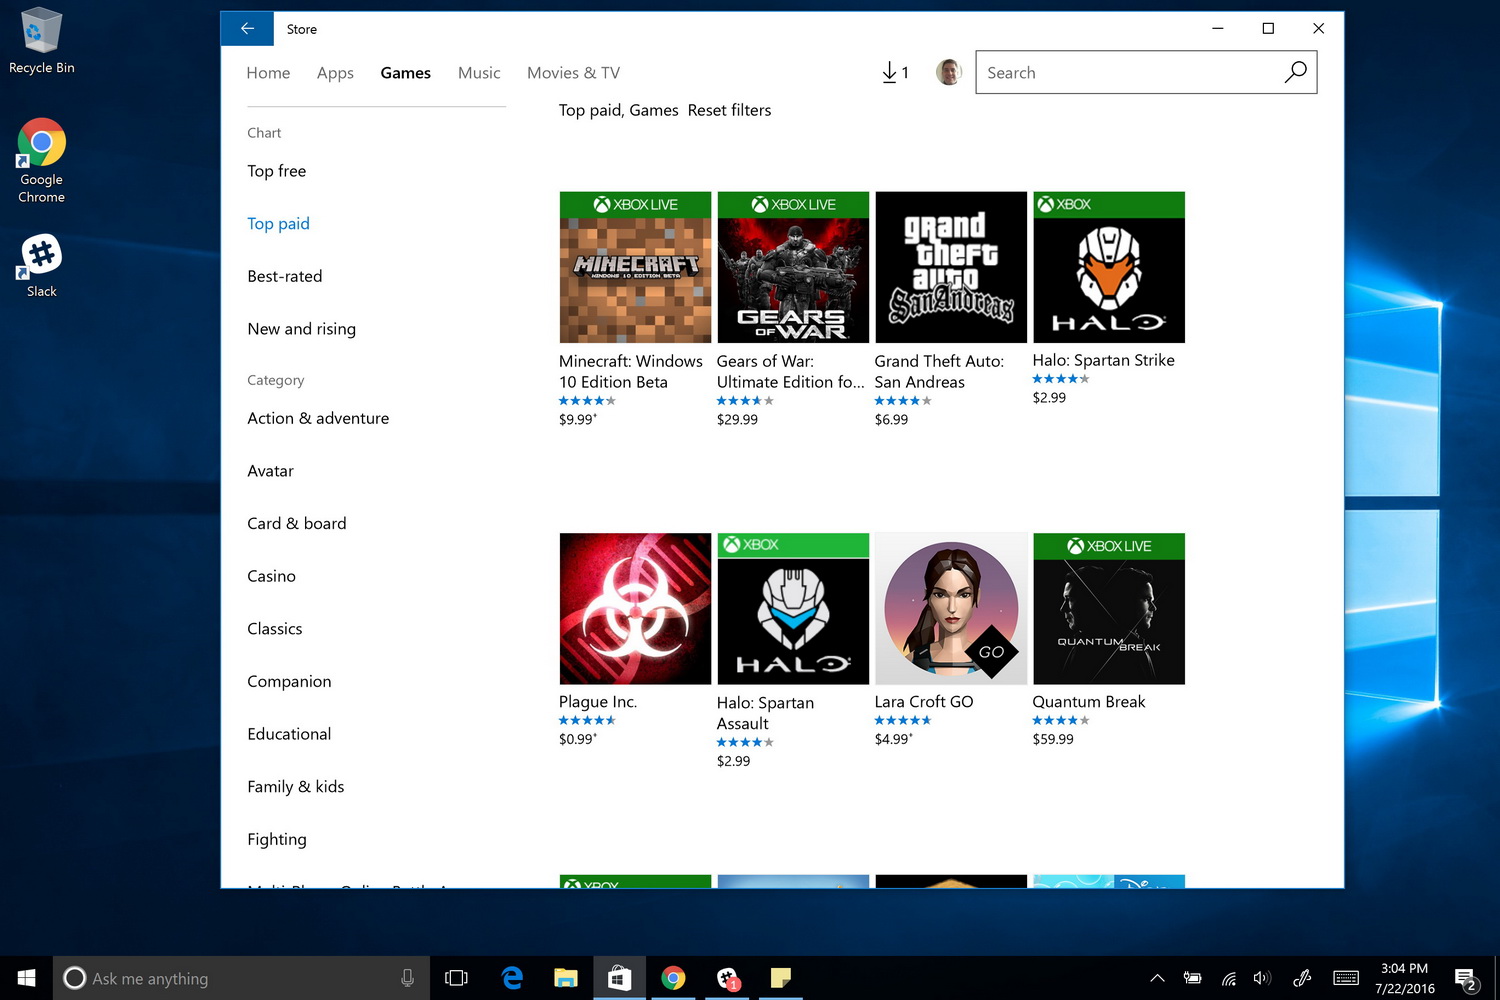1500x1000 pixels.
Task: Click Reset filters link
Action: (x=729, y=110)
